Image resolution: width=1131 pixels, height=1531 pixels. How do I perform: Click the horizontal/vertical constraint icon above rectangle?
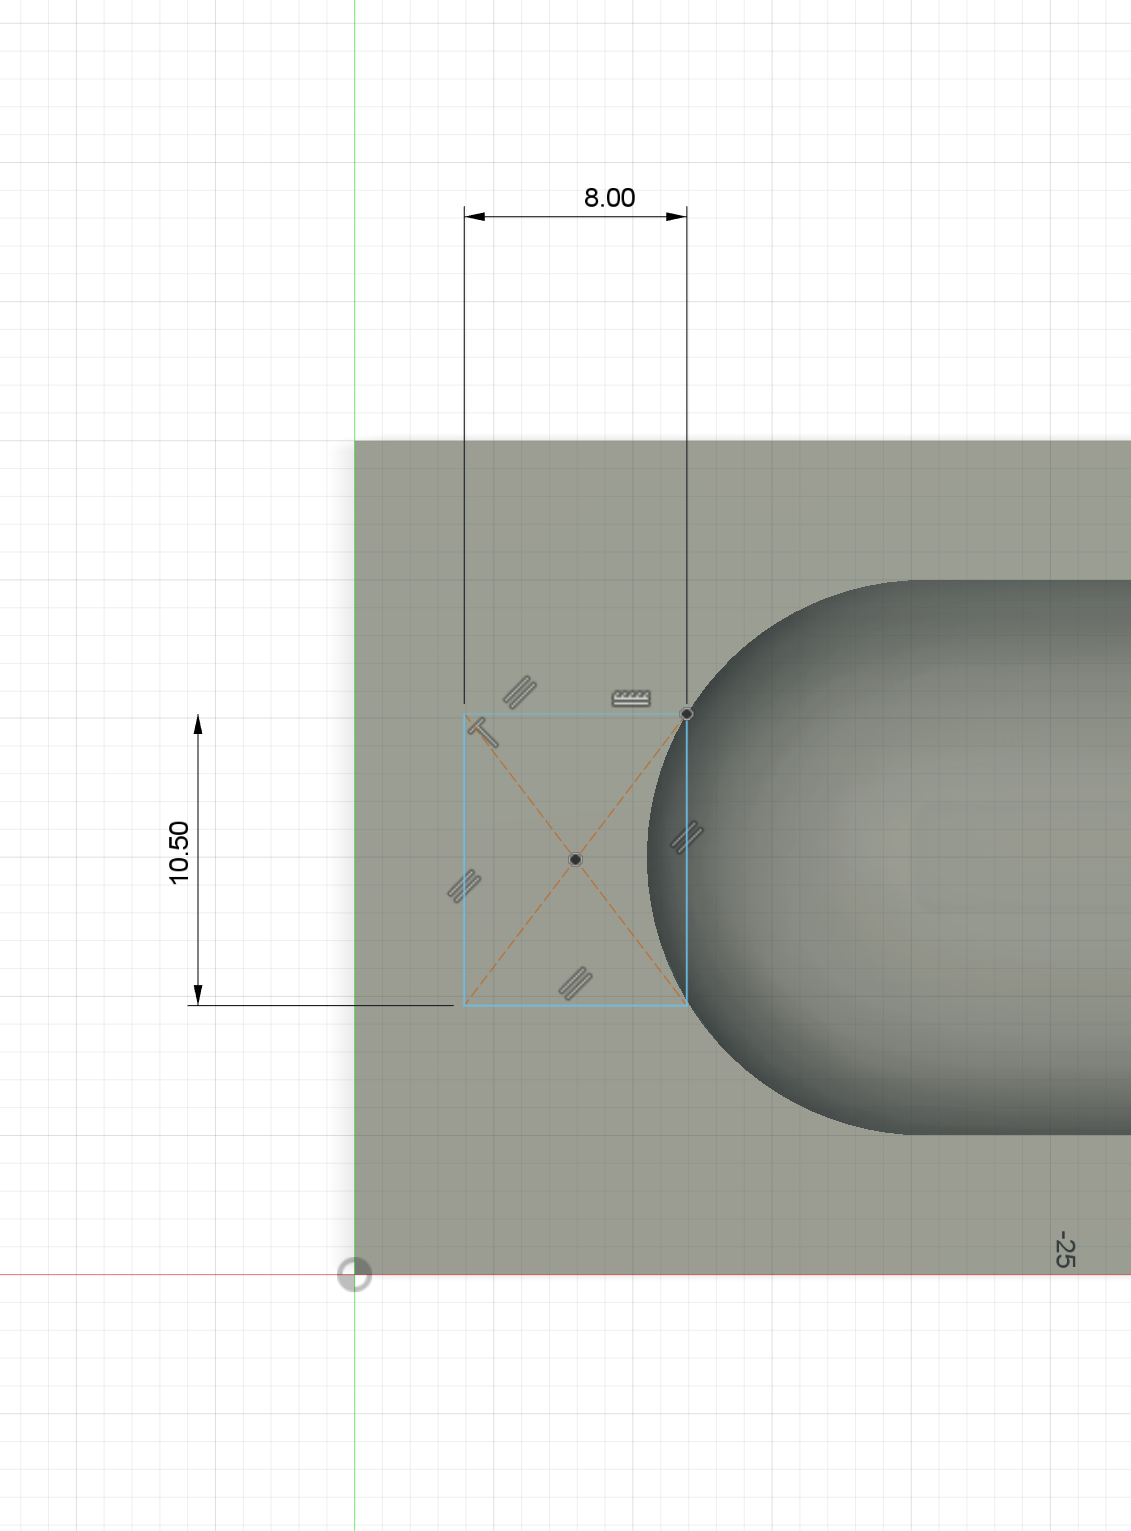pyautogui.click(x=631, y=698)
